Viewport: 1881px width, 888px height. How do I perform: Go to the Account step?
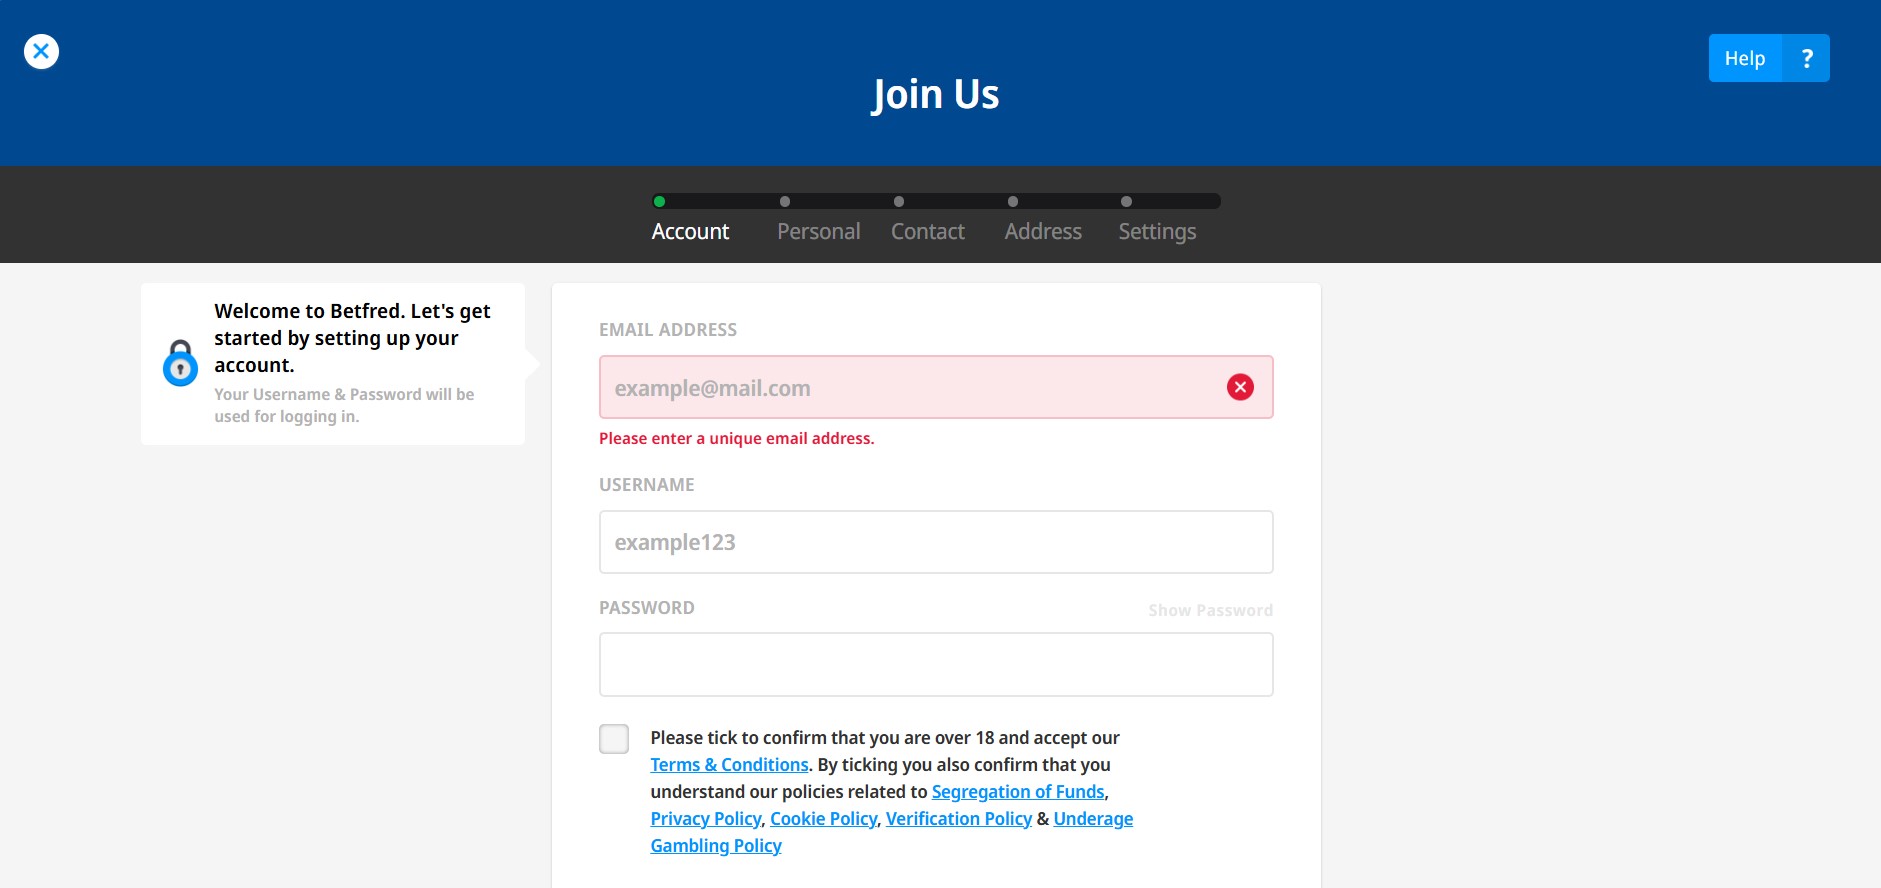pos(690,231)
